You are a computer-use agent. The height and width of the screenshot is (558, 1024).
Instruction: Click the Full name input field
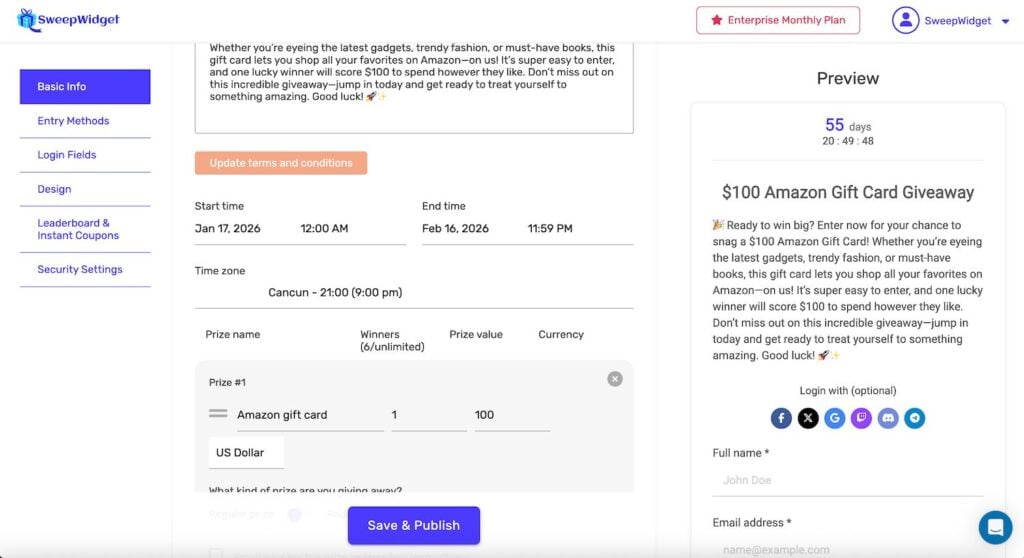[x=847, y=480]
